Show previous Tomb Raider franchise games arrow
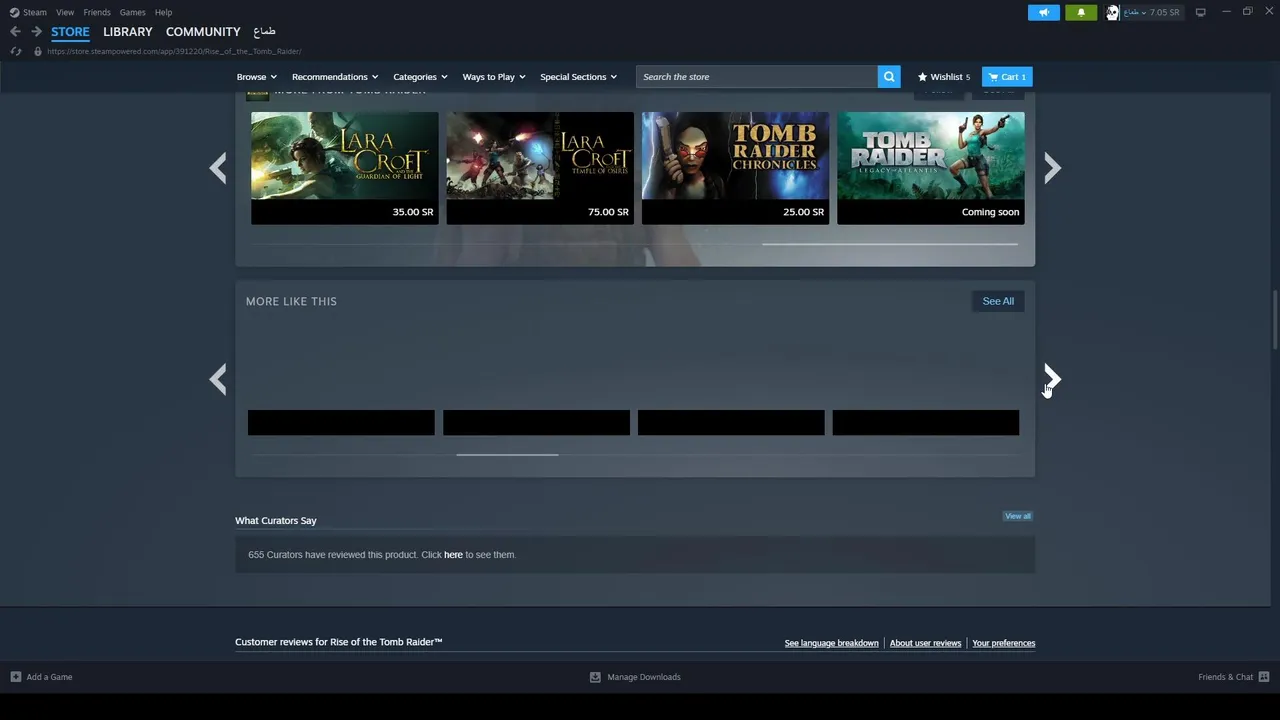 tap(217, 168)
